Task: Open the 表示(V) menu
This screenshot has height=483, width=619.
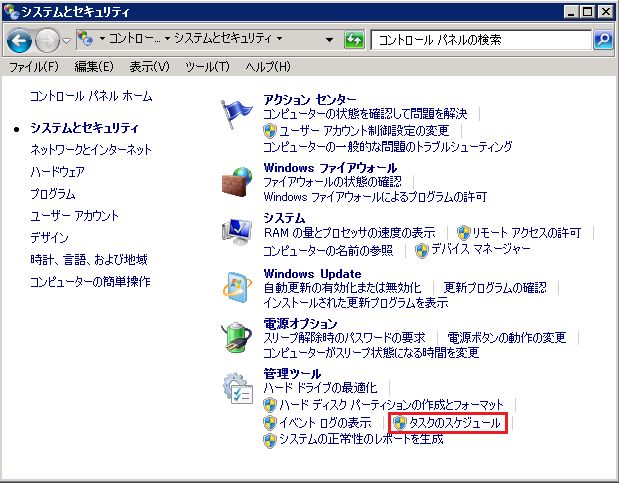Action: 150,66
